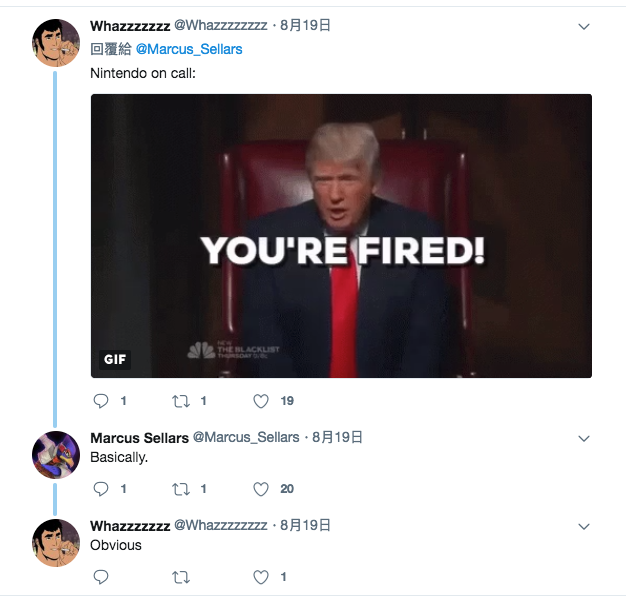
Task: Open the Whazzzzzzzz avatar beside the "Obvious" tweet
Action: (x=56, y=543)
